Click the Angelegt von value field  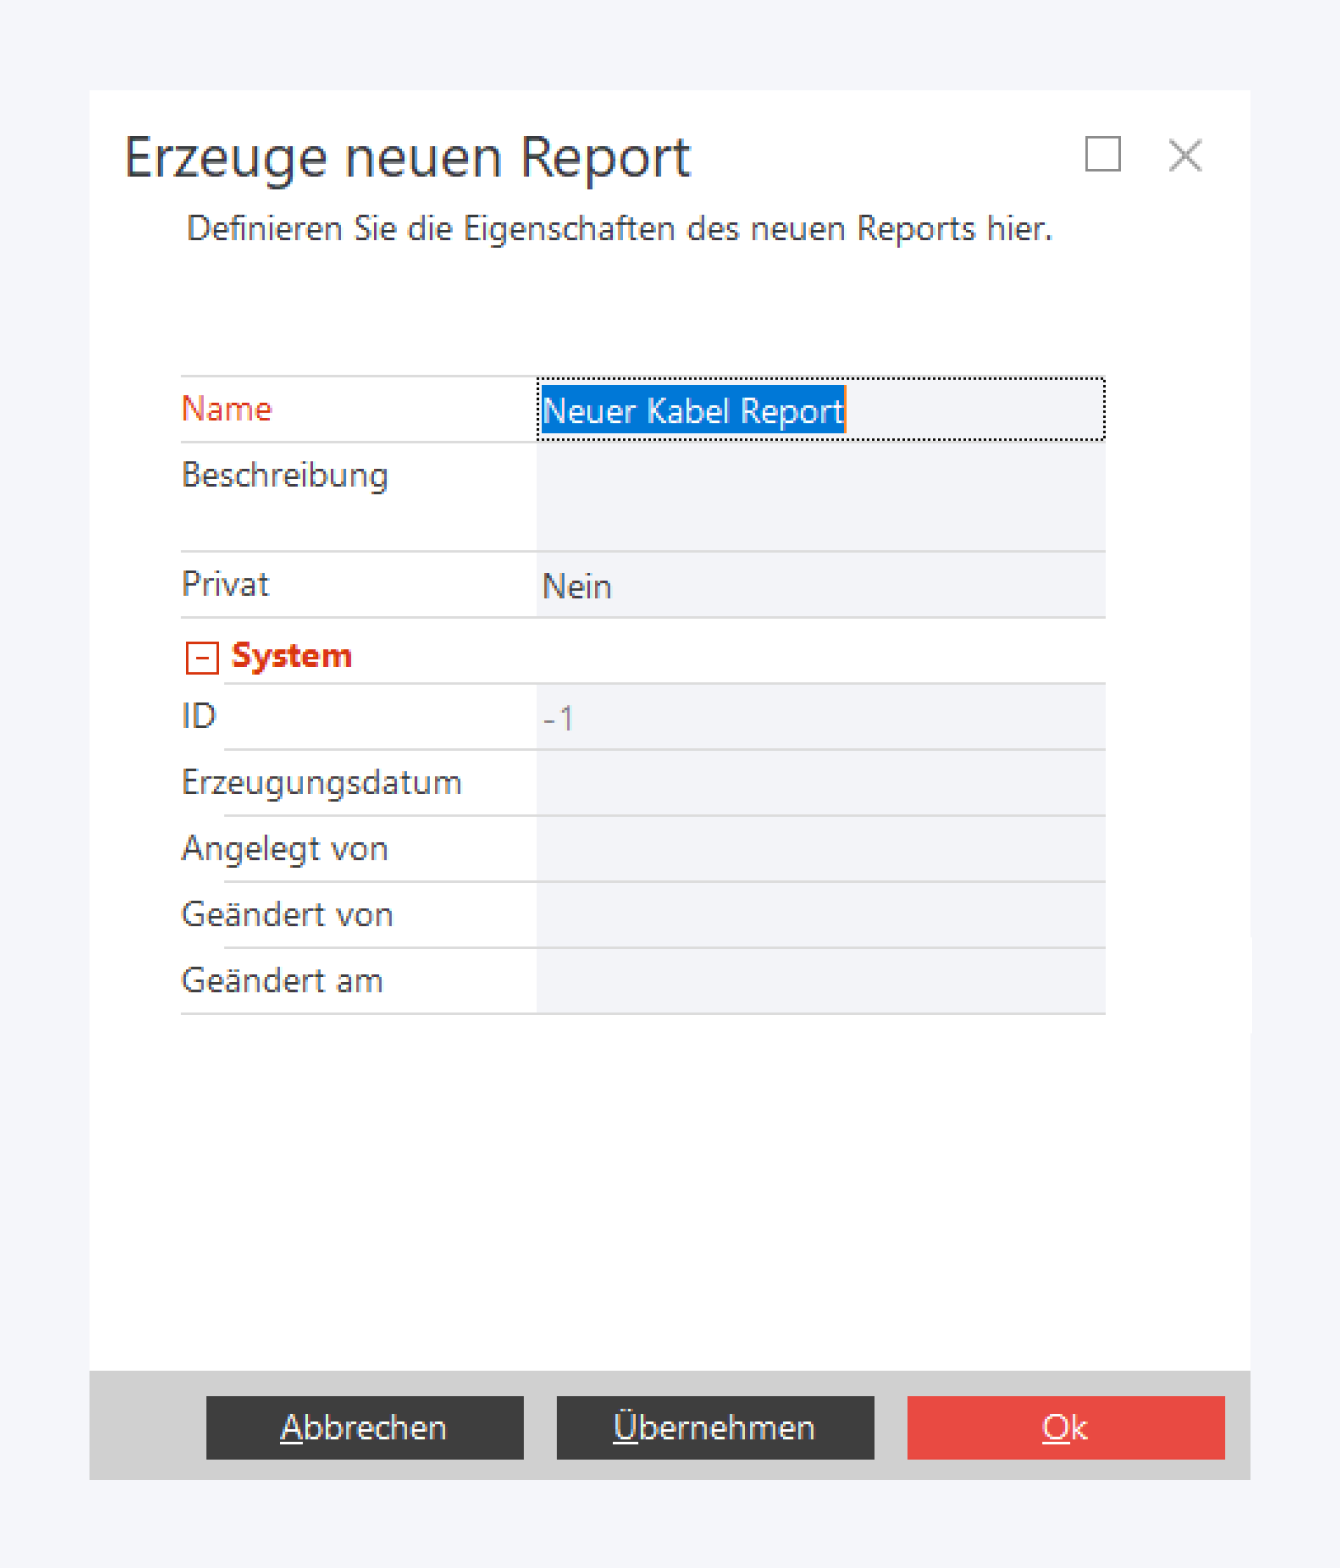point(820,849)
